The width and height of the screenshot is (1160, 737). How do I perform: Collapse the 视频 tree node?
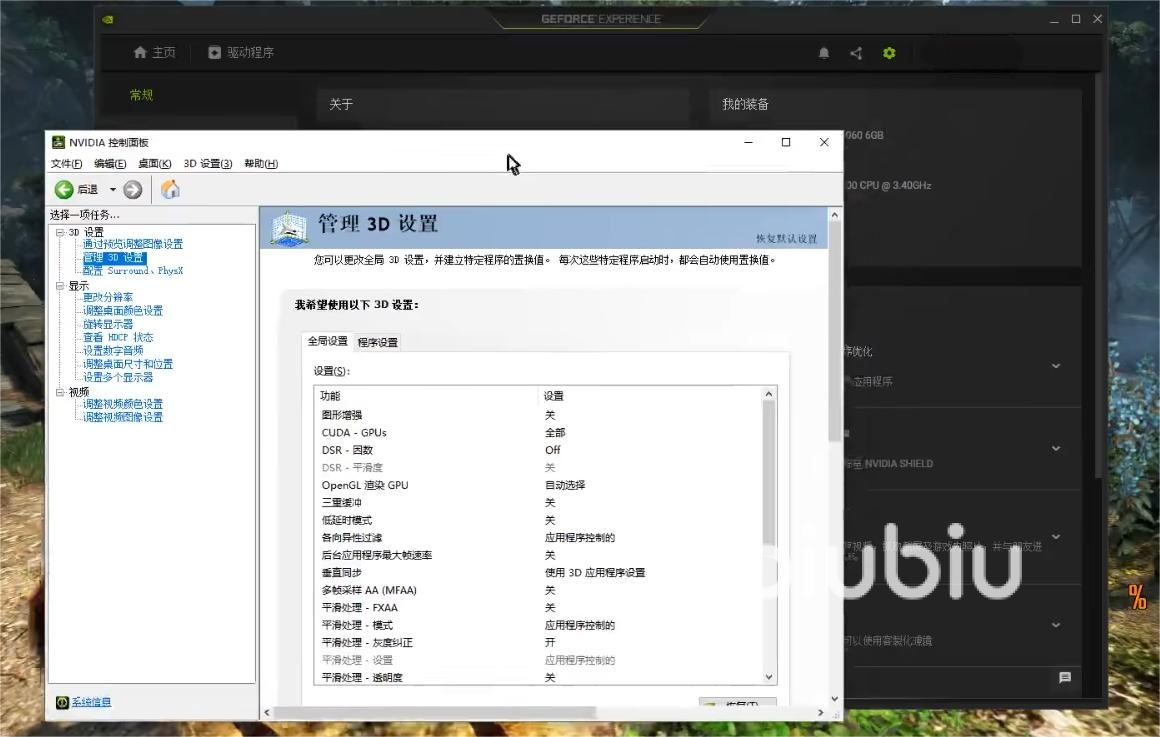click(60, 392)
